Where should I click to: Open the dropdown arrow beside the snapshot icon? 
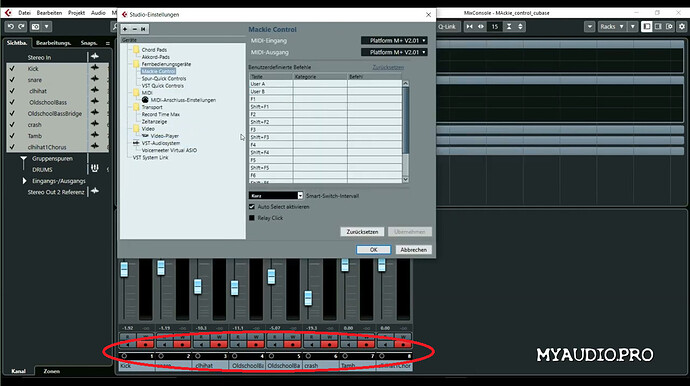tap(46, 27)
